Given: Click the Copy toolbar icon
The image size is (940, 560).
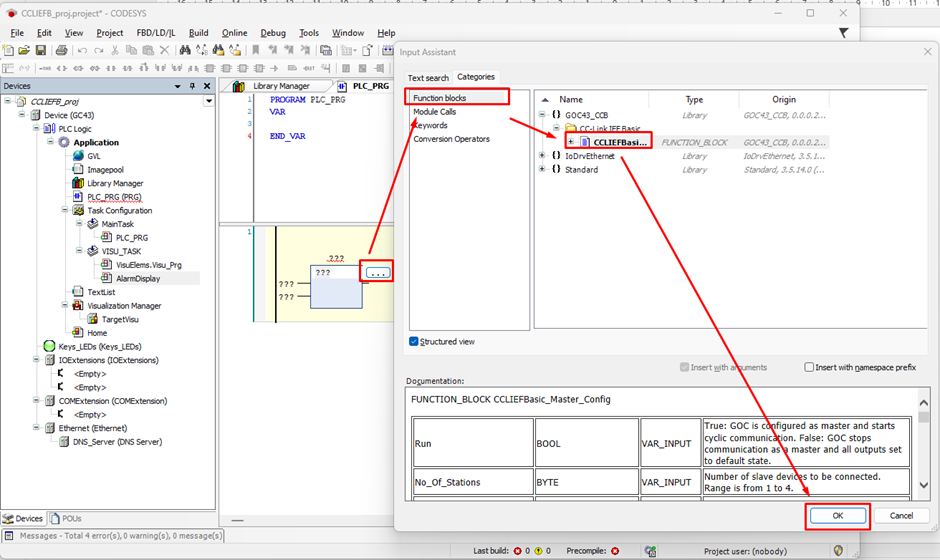Looking at the screenshot, I should click(x=131, y=50).
